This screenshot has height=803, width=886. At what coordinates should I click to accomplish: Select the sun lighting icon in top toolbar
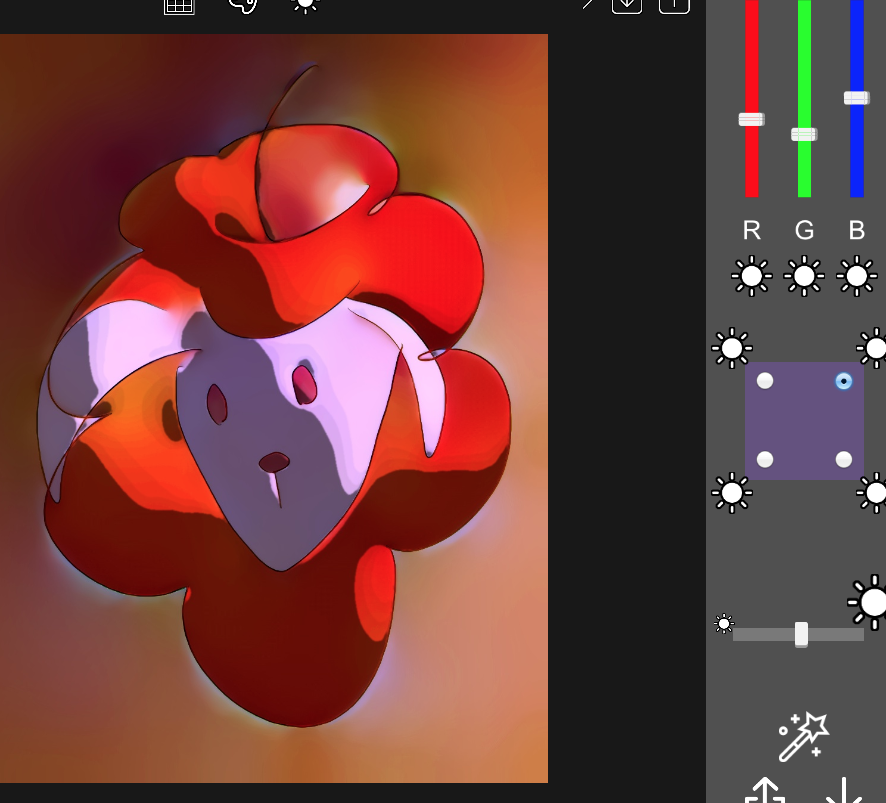coord(305,5)
